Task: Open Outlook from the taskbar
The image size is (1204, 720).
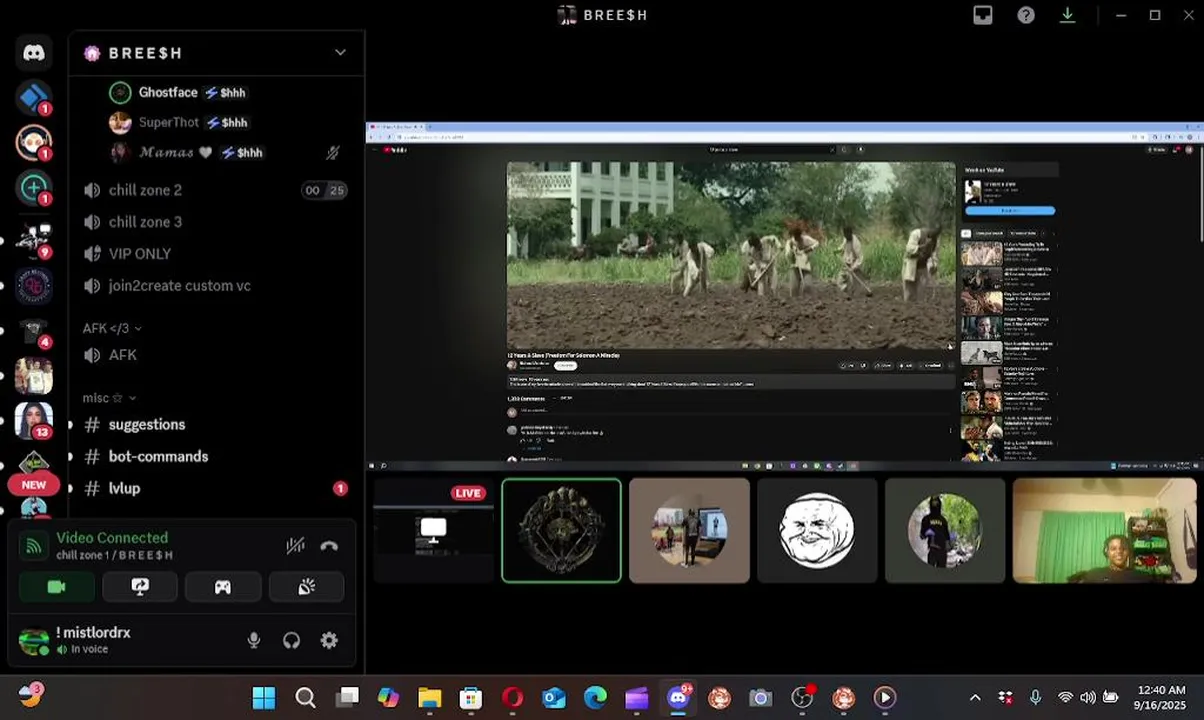Action: [554, 698]
